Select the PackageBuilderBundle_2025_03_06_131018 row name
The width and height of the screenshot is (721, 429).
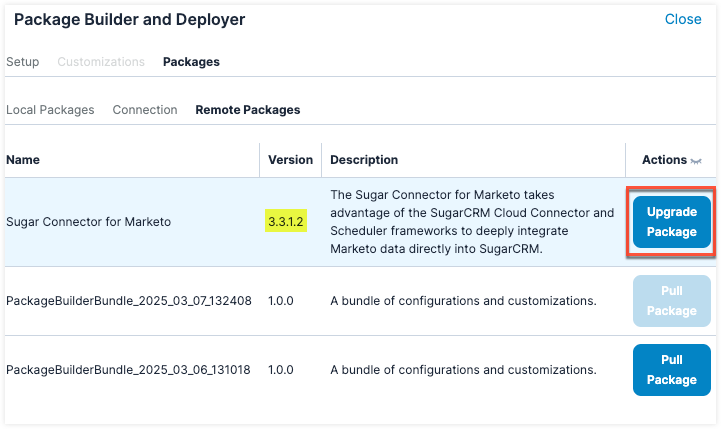129,370
